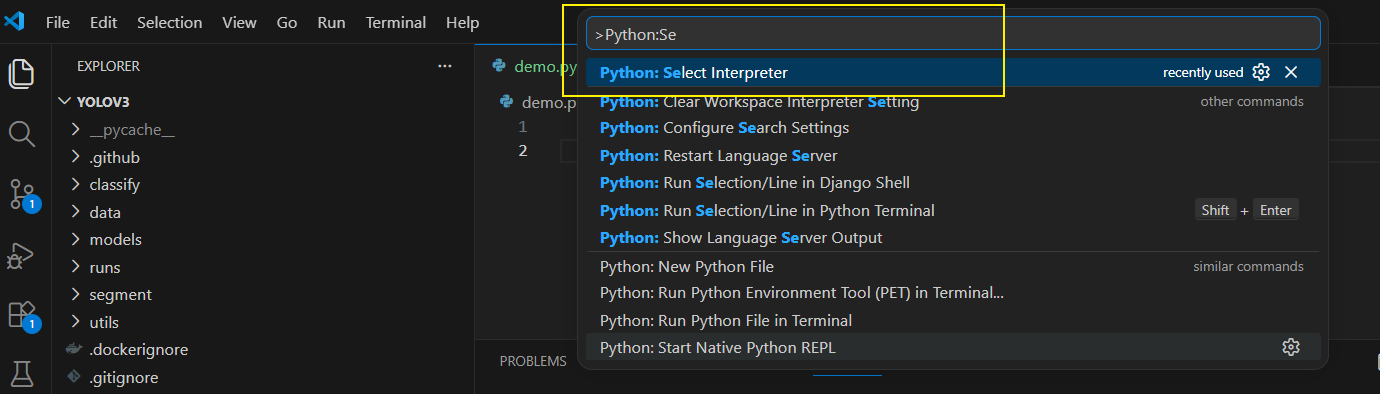Click gear icon for Start Native Python REPL
Screen dimensions: 1380x394
pos(1291,347)
